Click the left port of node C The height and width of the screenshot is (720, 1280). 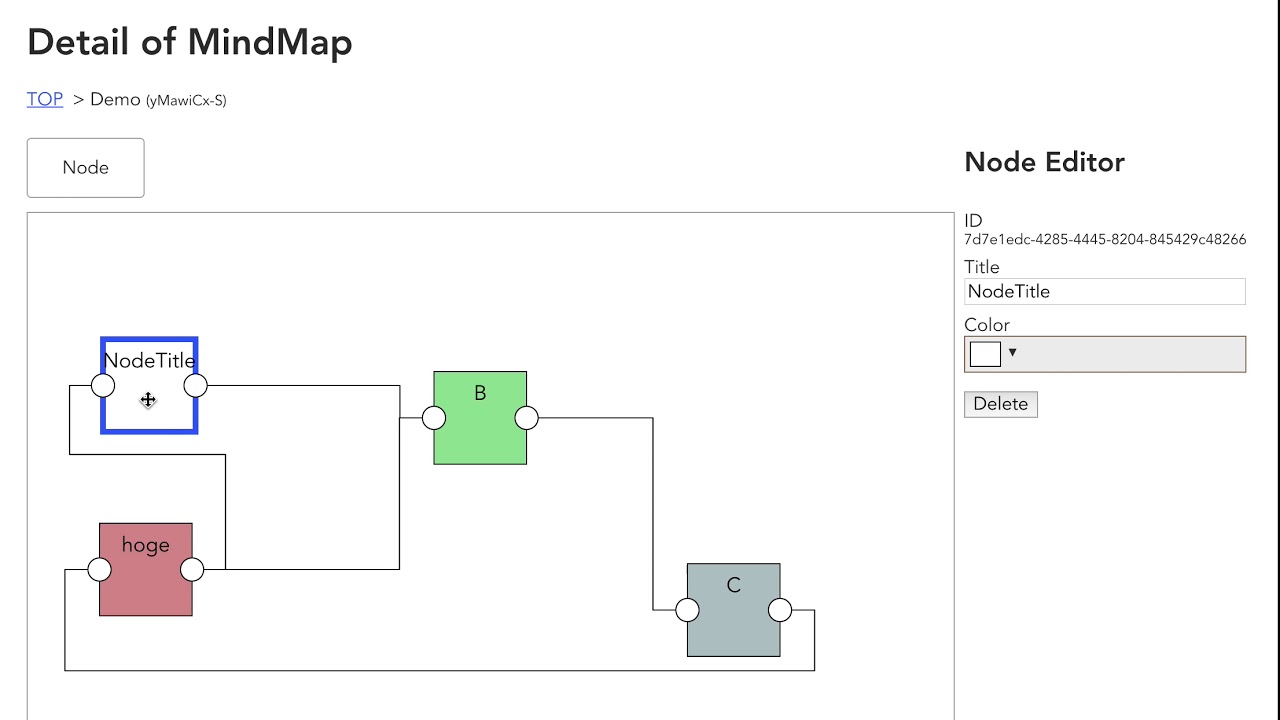(x=687, y=610)
